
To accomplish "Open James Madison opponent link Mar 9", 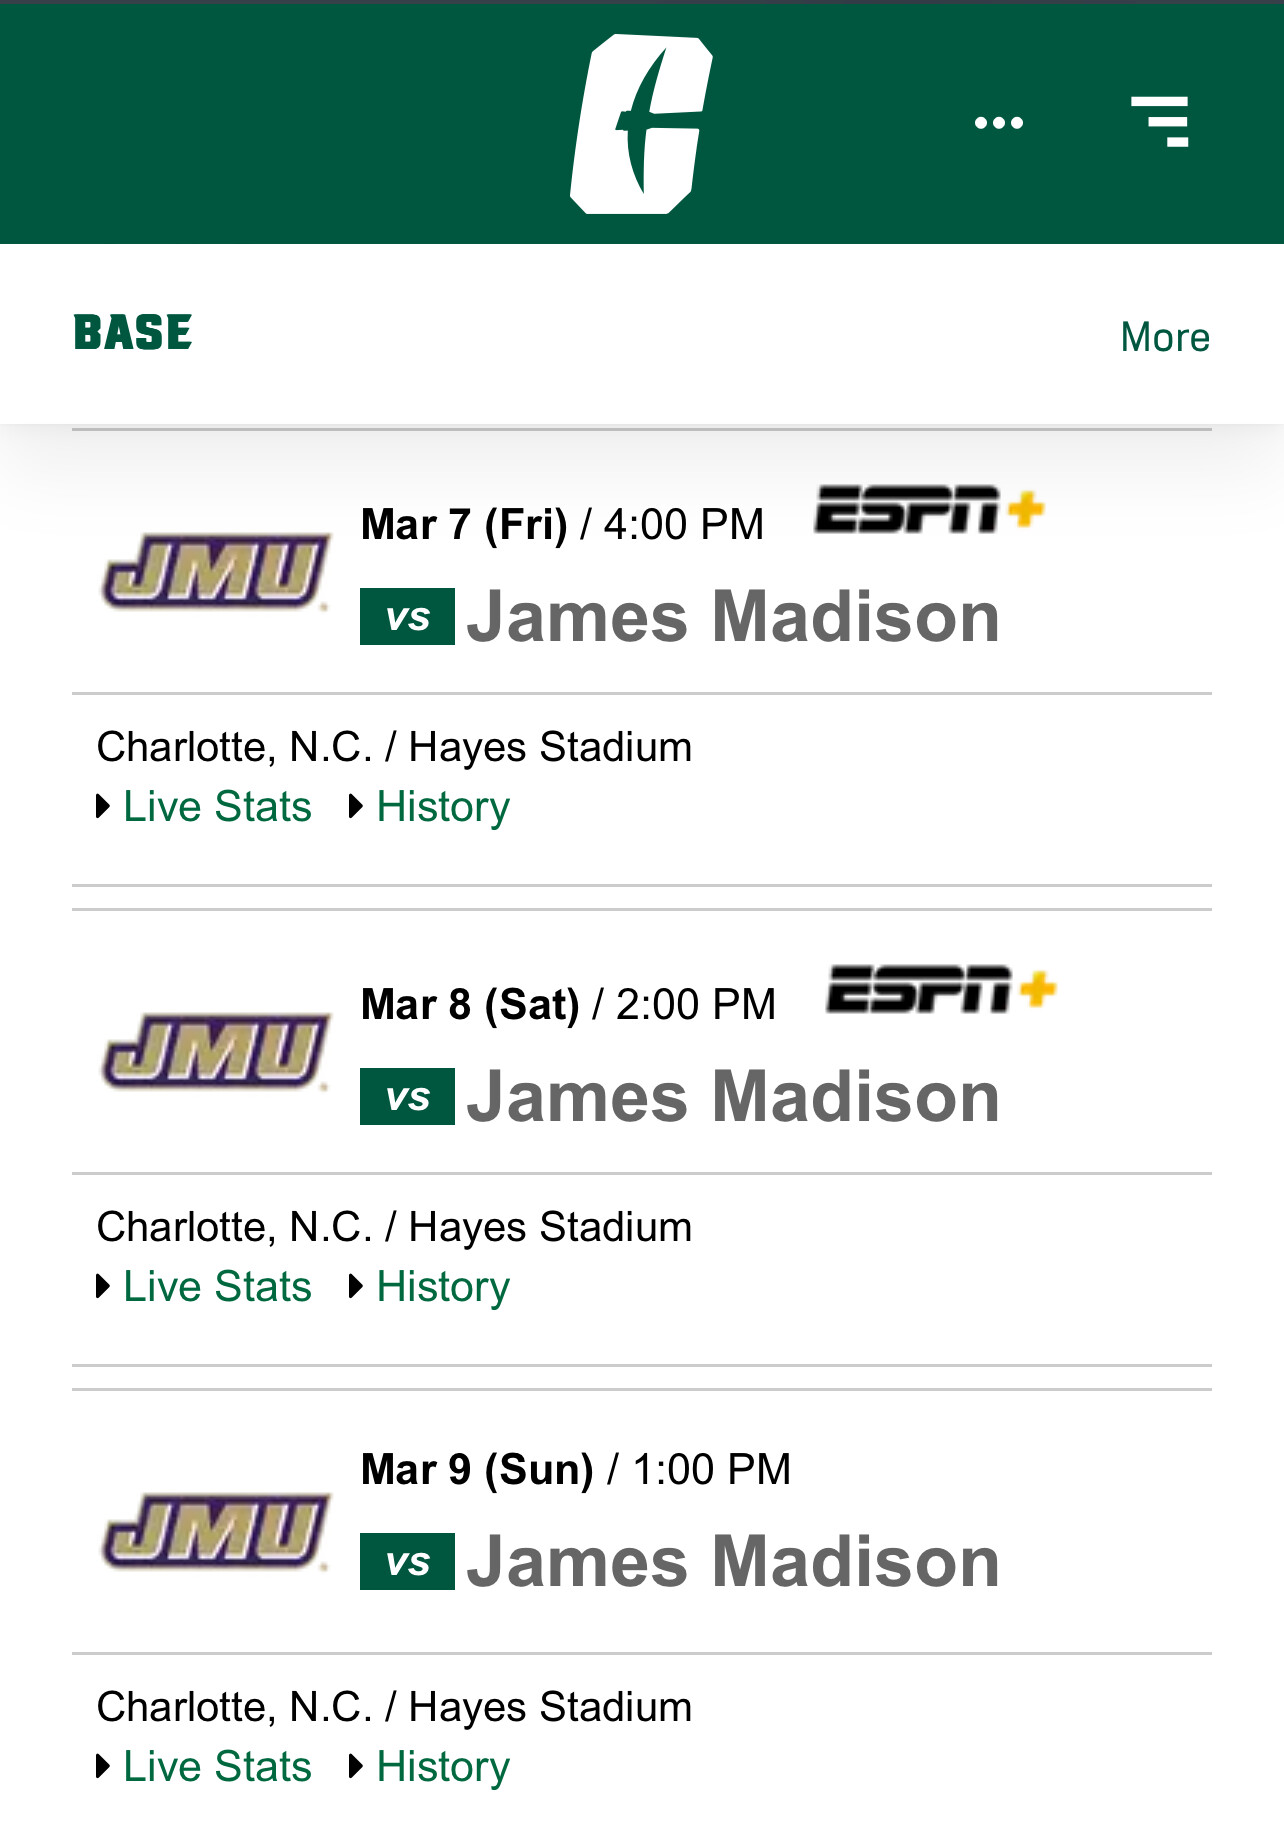I will (733, 1562).
